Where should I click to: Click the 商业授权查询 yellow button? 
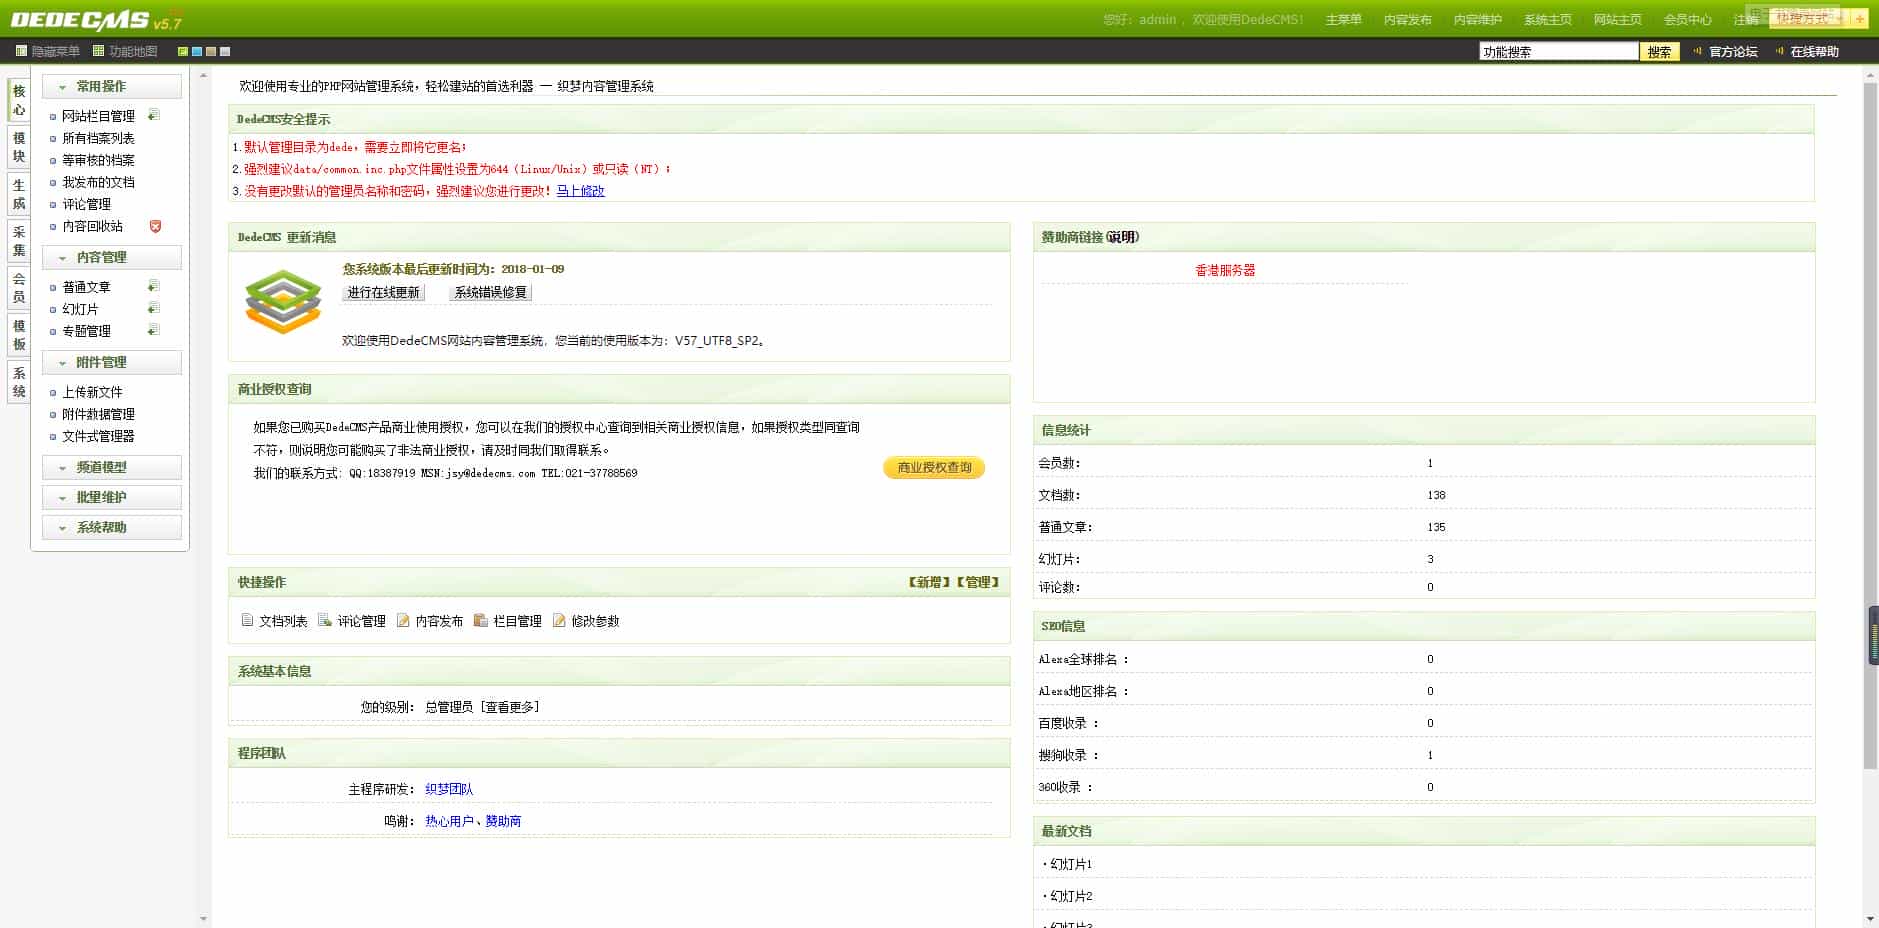(x=934, y=467)
